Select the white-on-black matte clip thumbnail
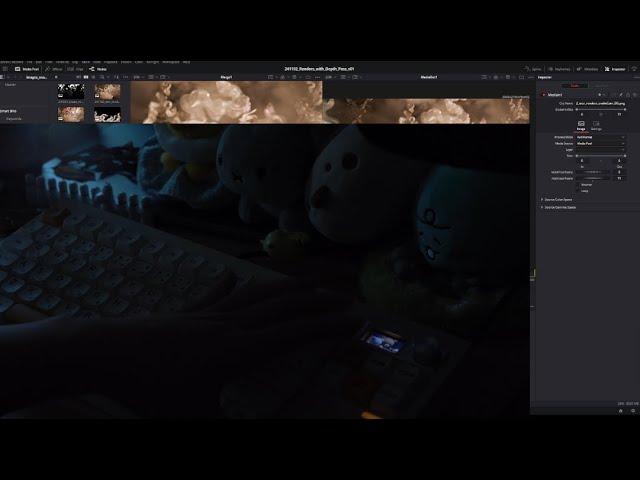Viewport: 640px width, 480px height. tap(107, 114)
